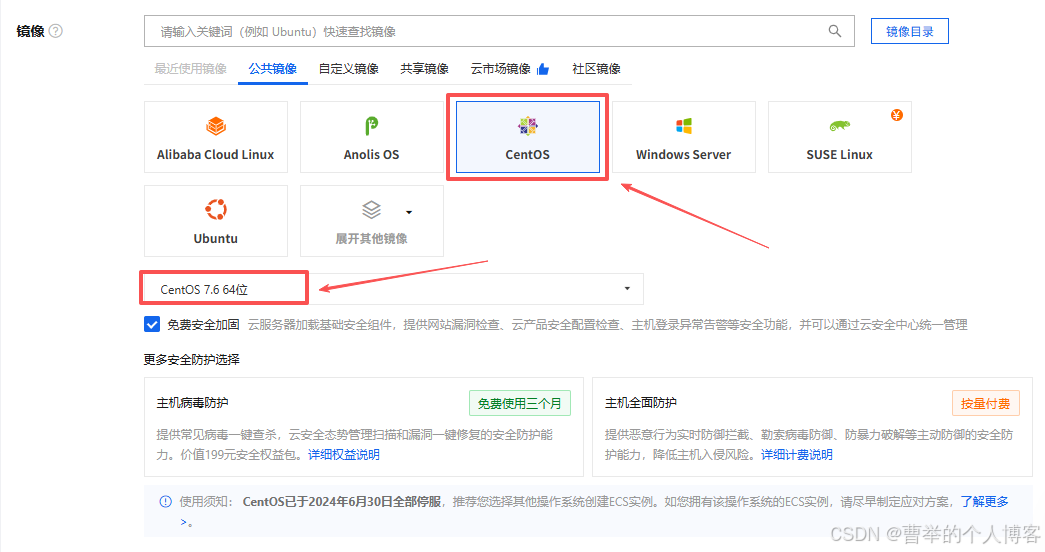This screenshot has height=552, width=1045.
Task: Select the SUSE Linux image card
Action: click(x=840, y=137)
